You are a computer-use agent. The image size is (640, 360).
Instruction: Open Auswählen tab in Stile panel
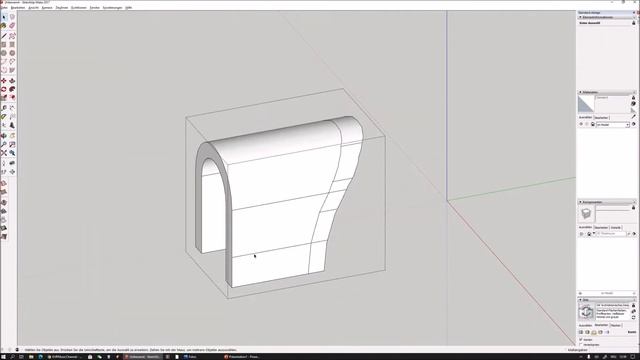(x=585, y=325)
